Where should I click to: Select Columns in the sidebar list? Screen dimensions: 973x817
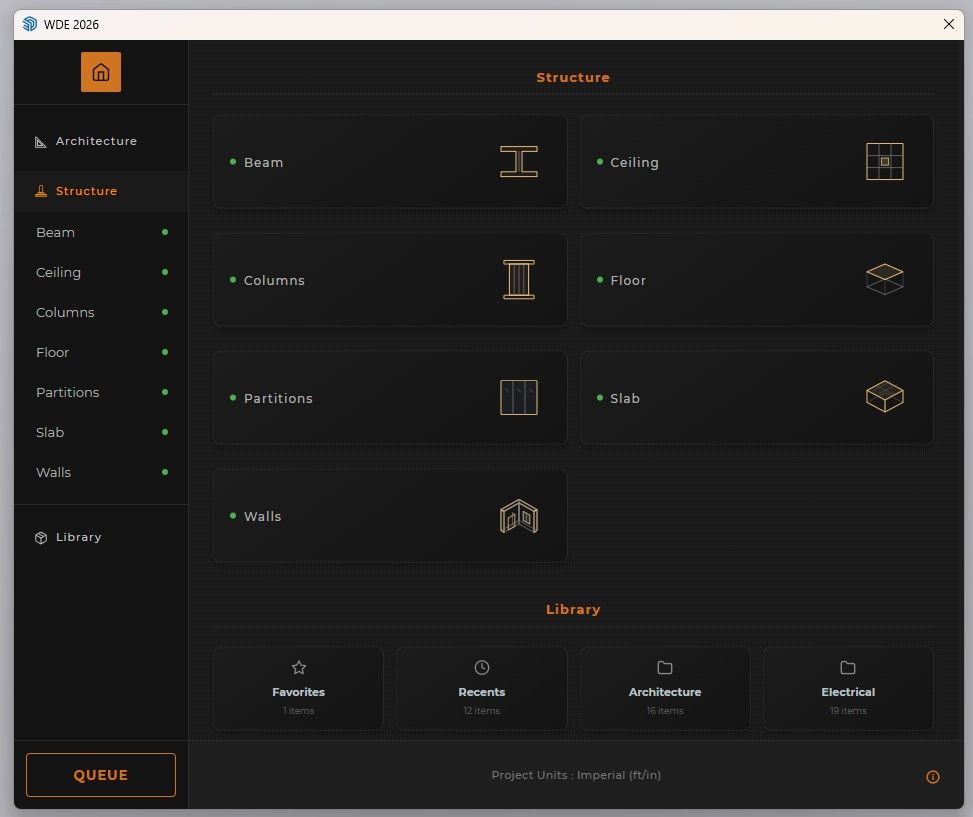coord(101,312)
